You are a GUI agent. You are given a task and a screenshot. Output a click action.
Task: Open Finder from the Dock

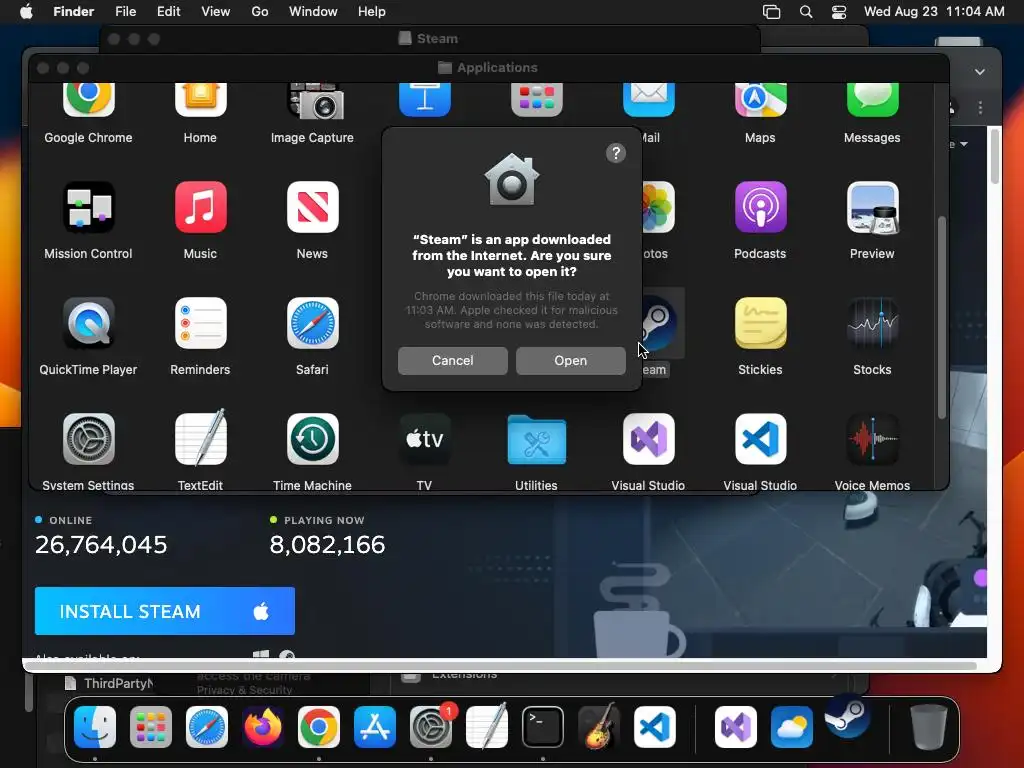click(x=95, y=727)
